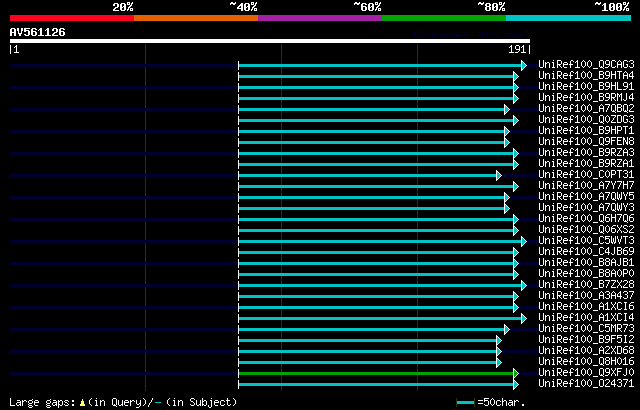Click the alignment bar of UniRef100_O24371
Screen dimensions: 640x410
click(x=376, y=384)
